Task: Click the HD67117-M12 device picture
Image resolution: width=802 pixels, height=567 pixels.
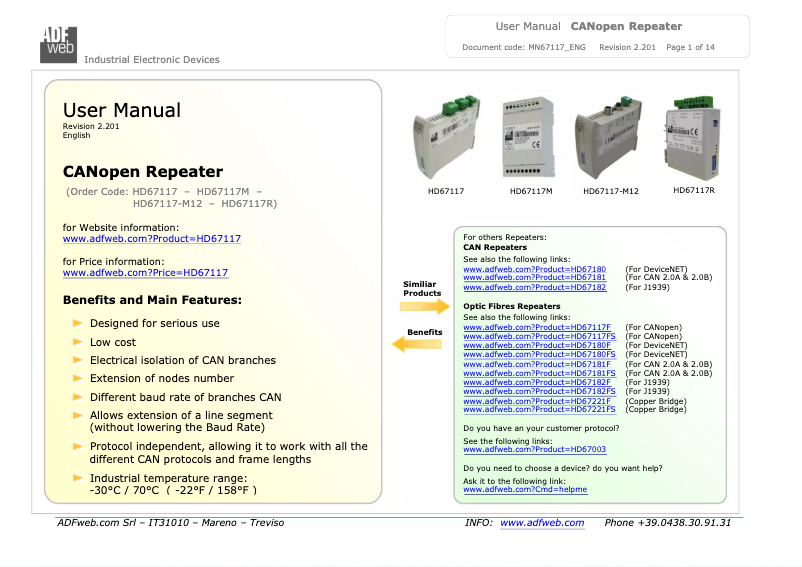Action: click(611, 139)
